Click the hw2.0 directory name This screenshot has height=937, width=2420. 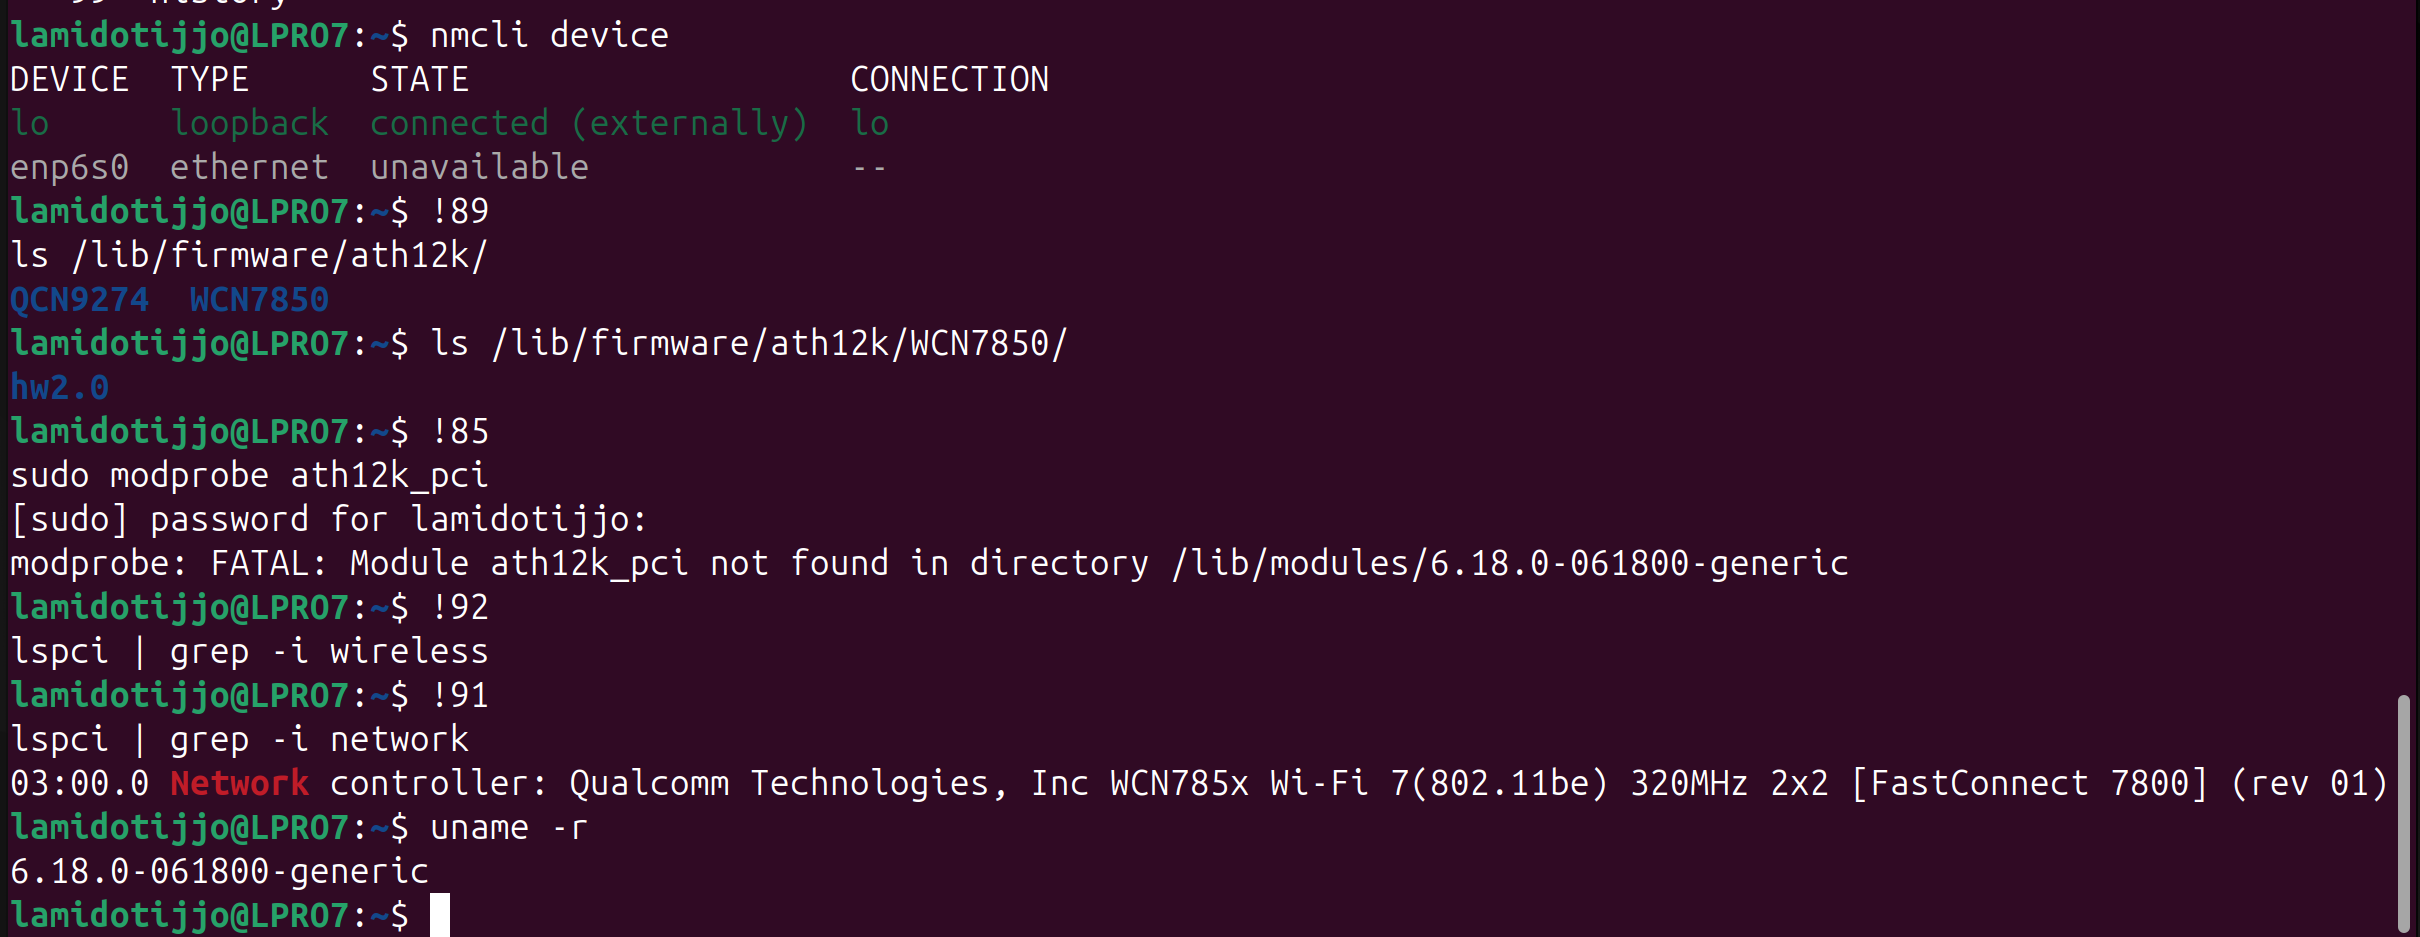(59, 387)
